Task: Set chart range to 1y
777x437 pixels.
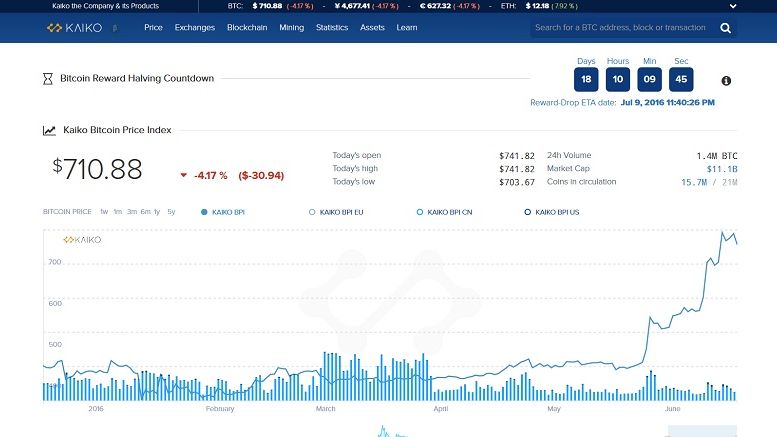Action: pos(157,212)
